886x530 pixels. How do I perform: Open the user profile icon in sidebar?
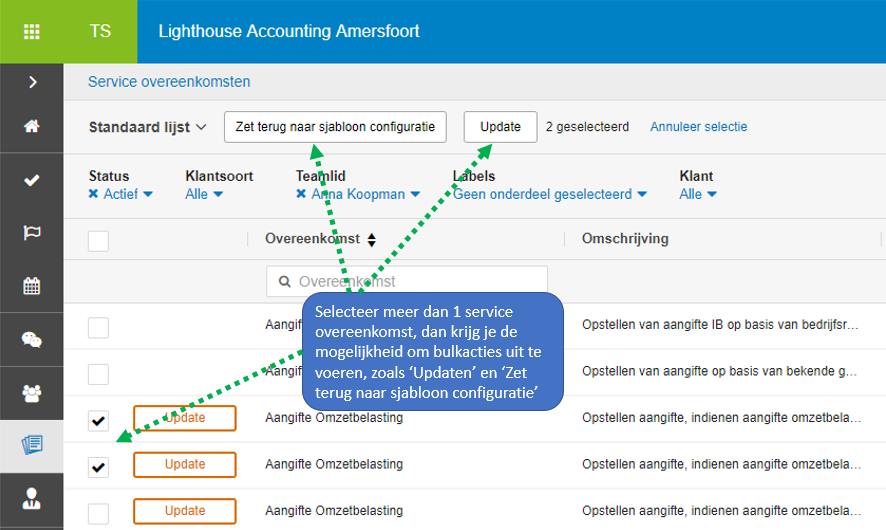pos(31,499)
